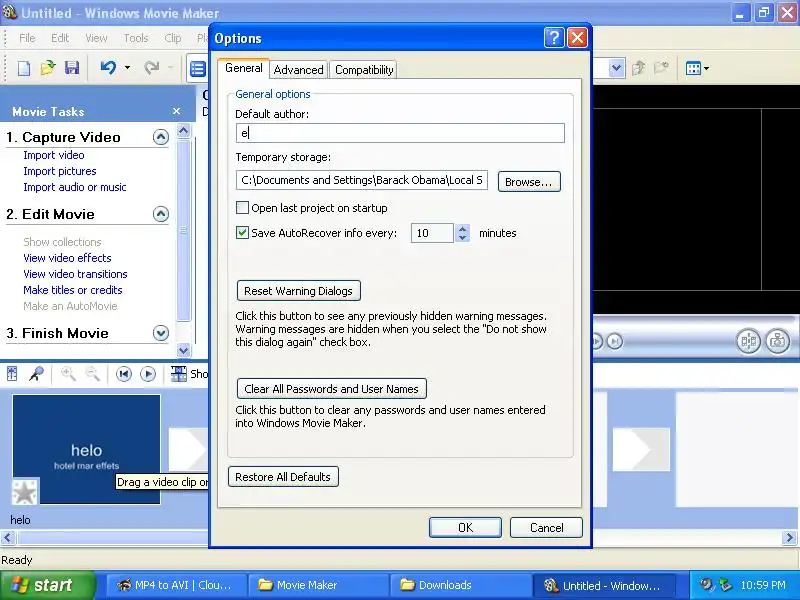Click the Windows Start button
The width and height of the screenshot is (800, 600).
(x=47, y=585)
